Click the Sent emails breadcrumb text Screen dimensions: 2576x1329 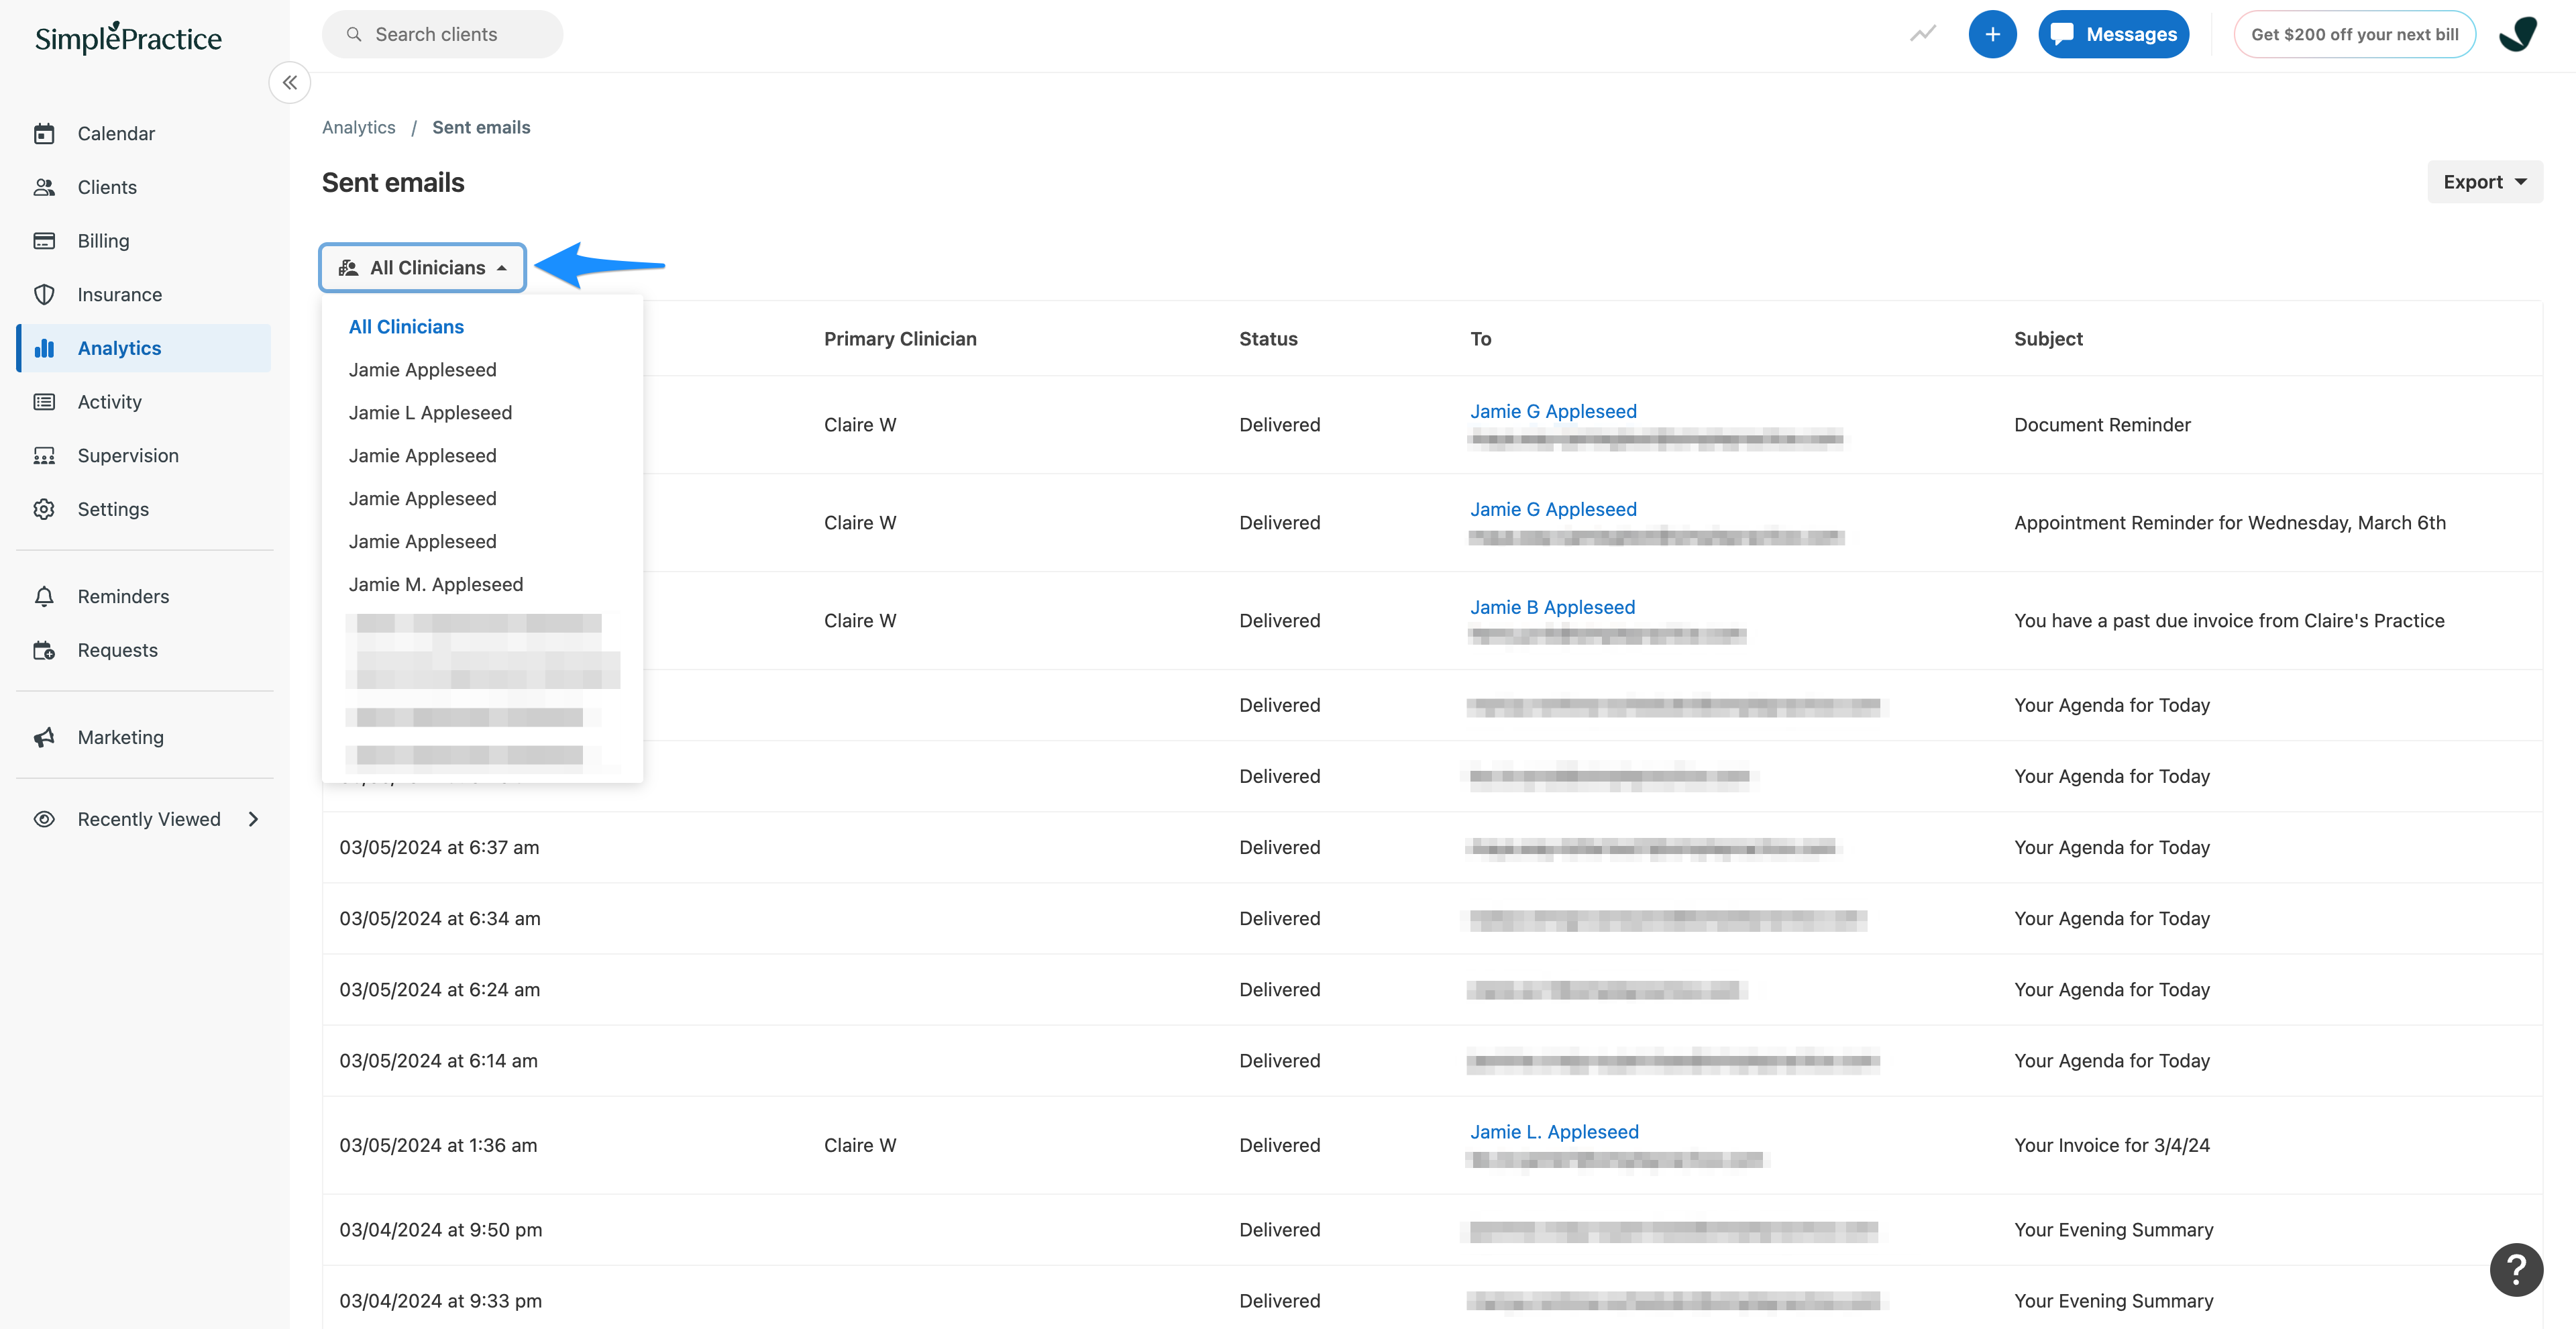[481, 127]
